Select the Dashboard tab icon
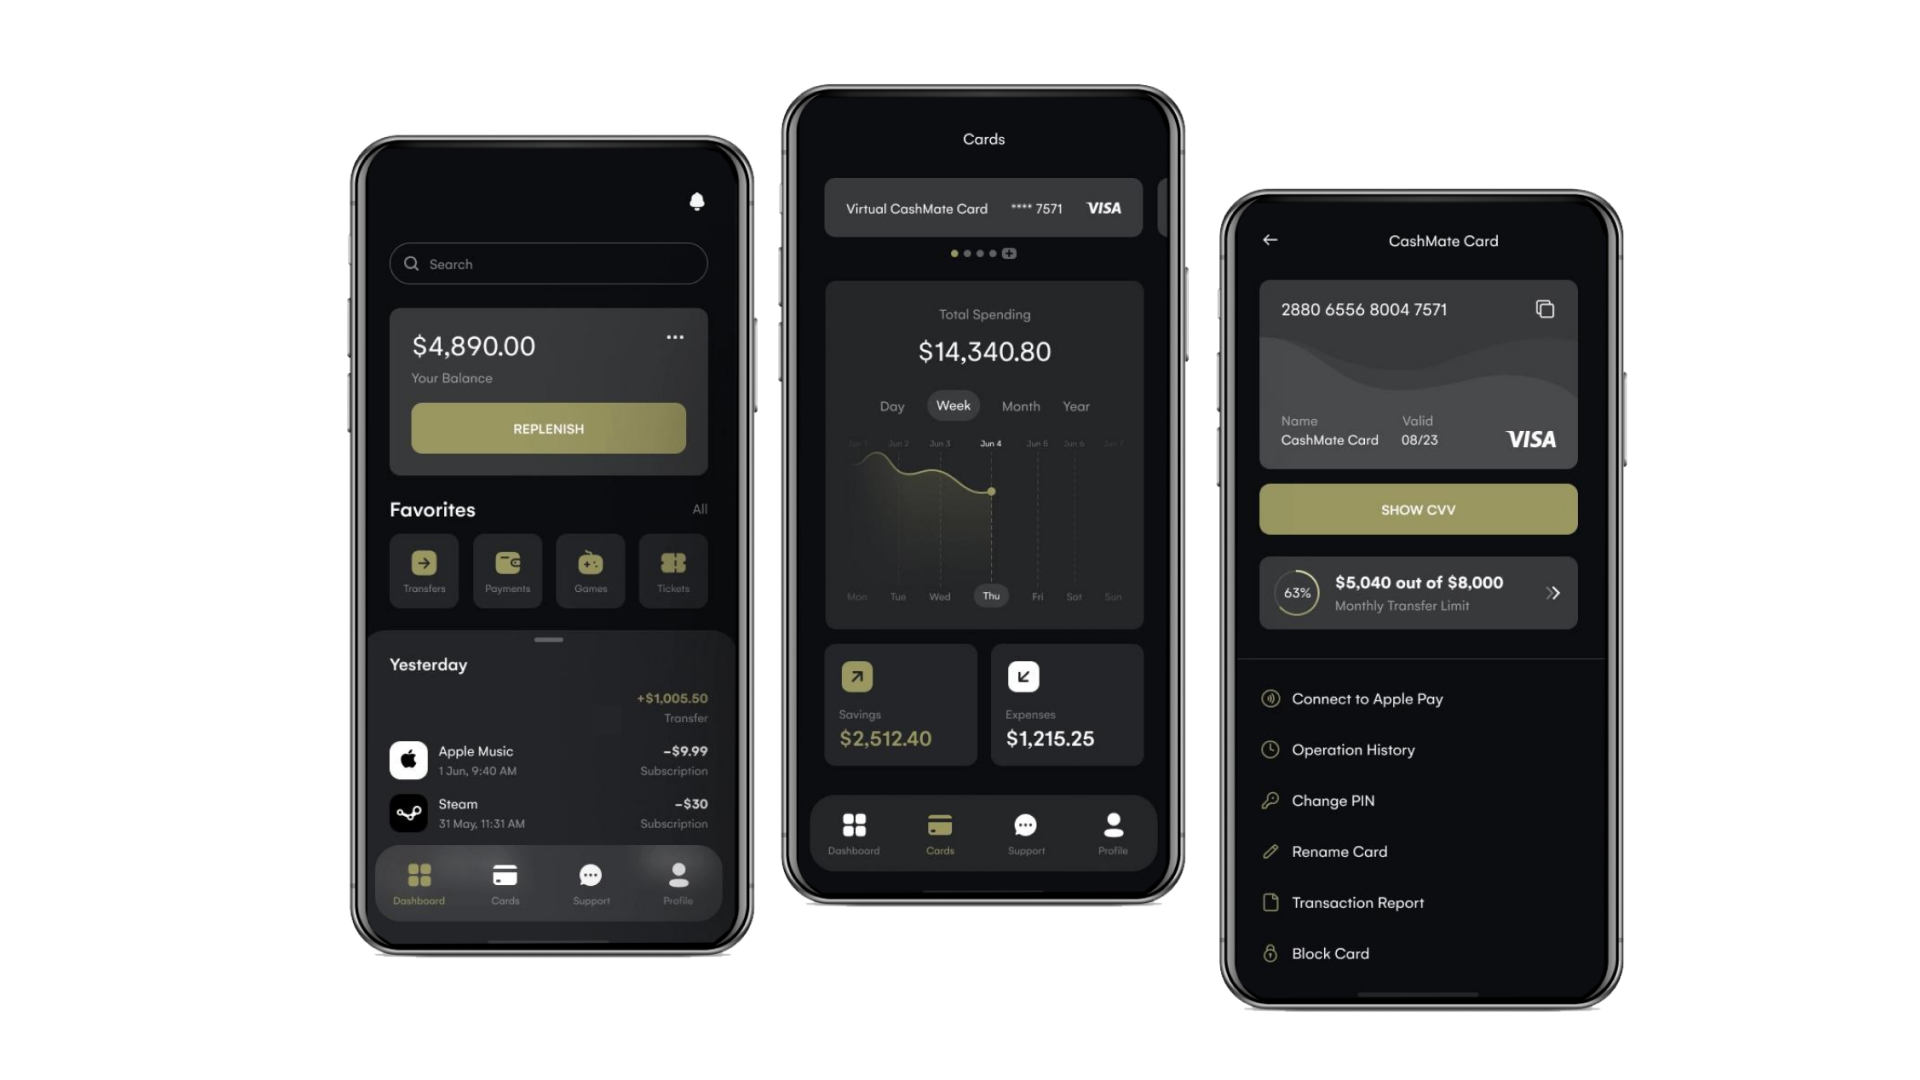Viewport: 1920px width, 1080px height. pyautogui.click(x=419, y=874)
